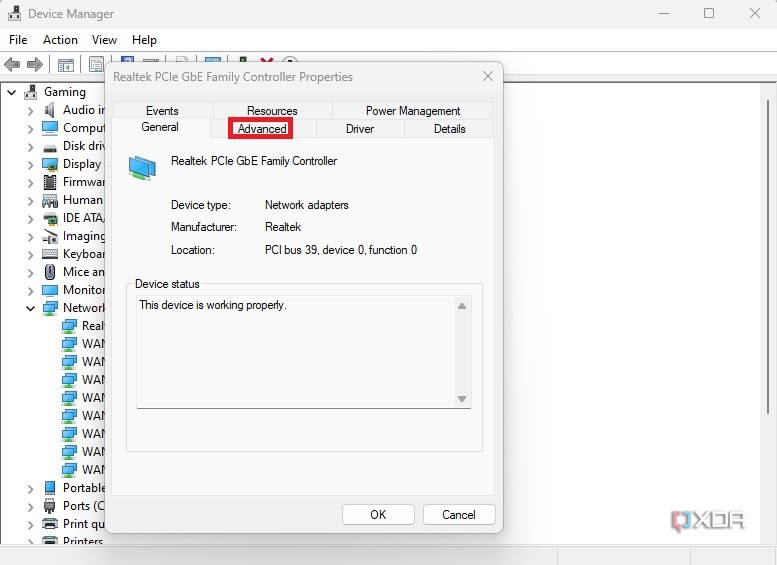Expand the IDE ATA controllers category

click(31, 219)
